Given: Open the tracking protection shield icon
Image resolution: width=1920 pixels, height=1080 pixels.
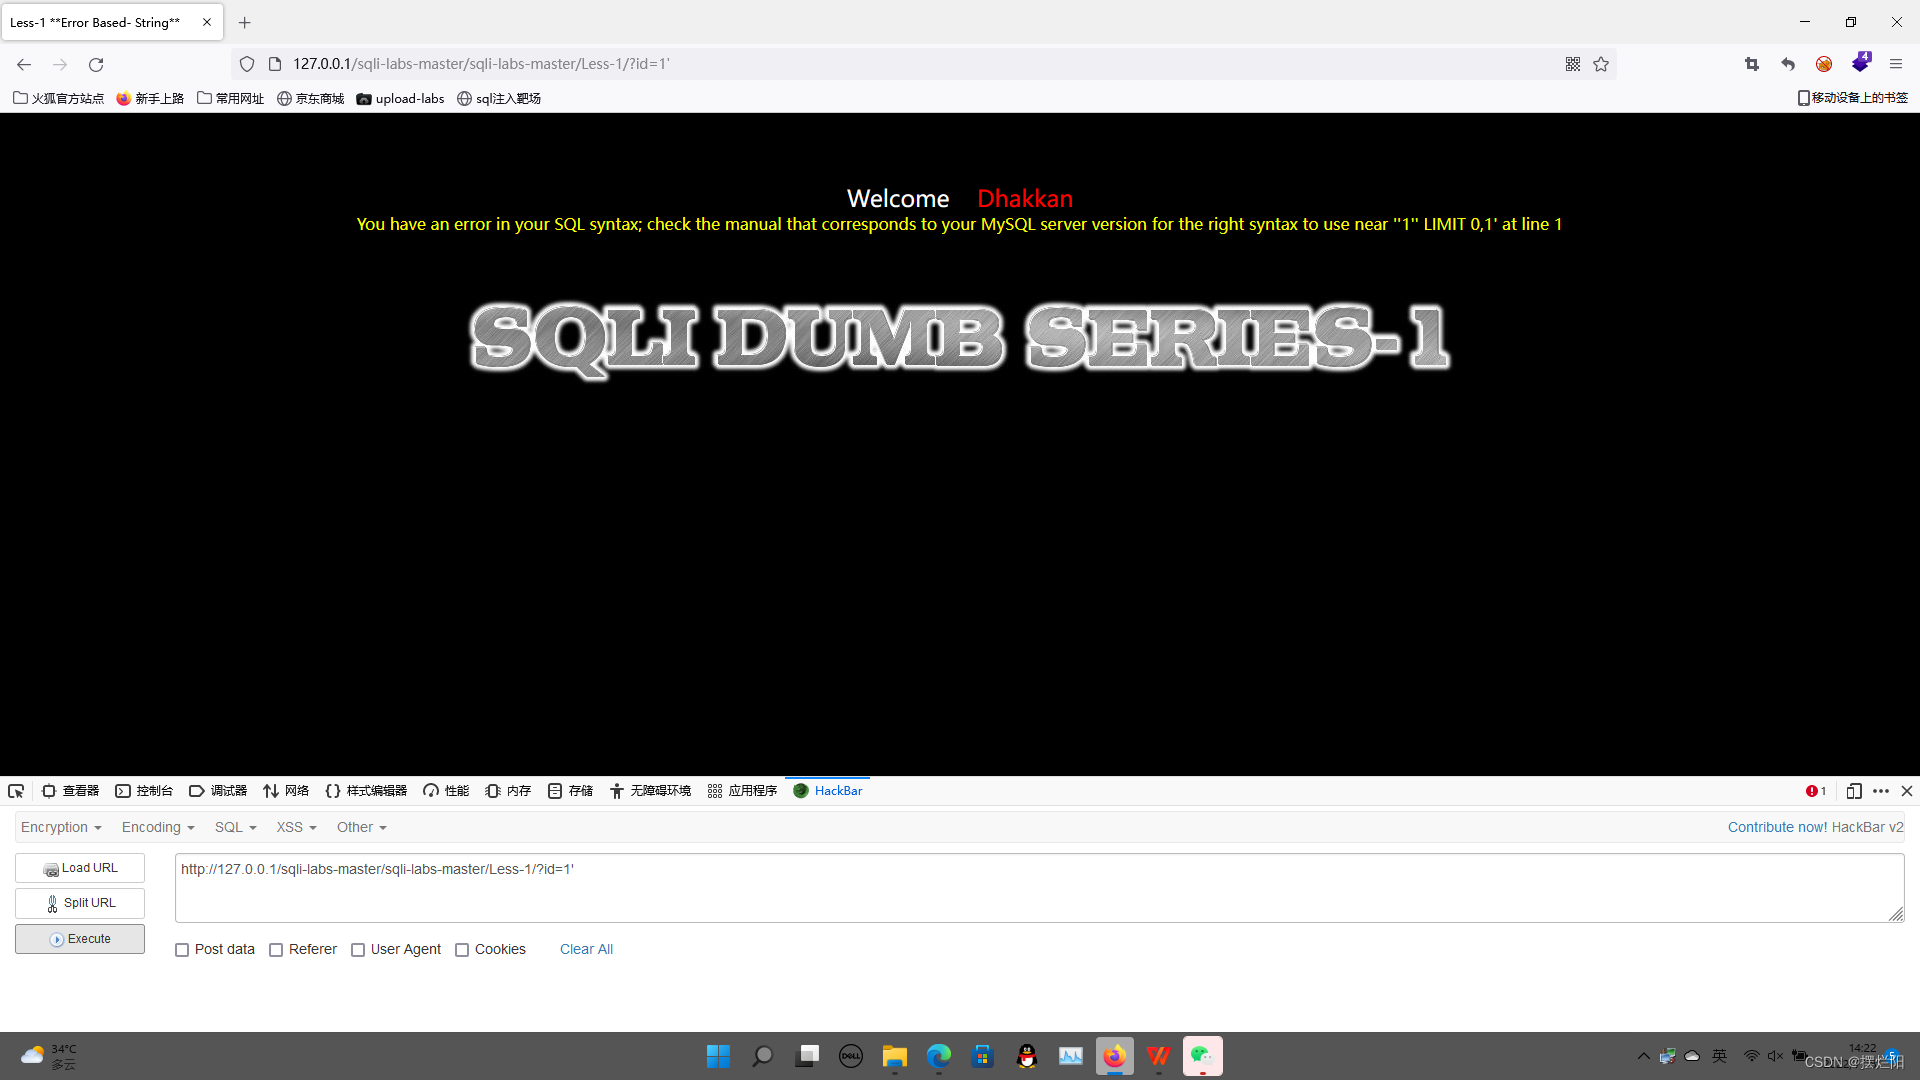Looking at the screenshot, I should [x=247, y=64].
